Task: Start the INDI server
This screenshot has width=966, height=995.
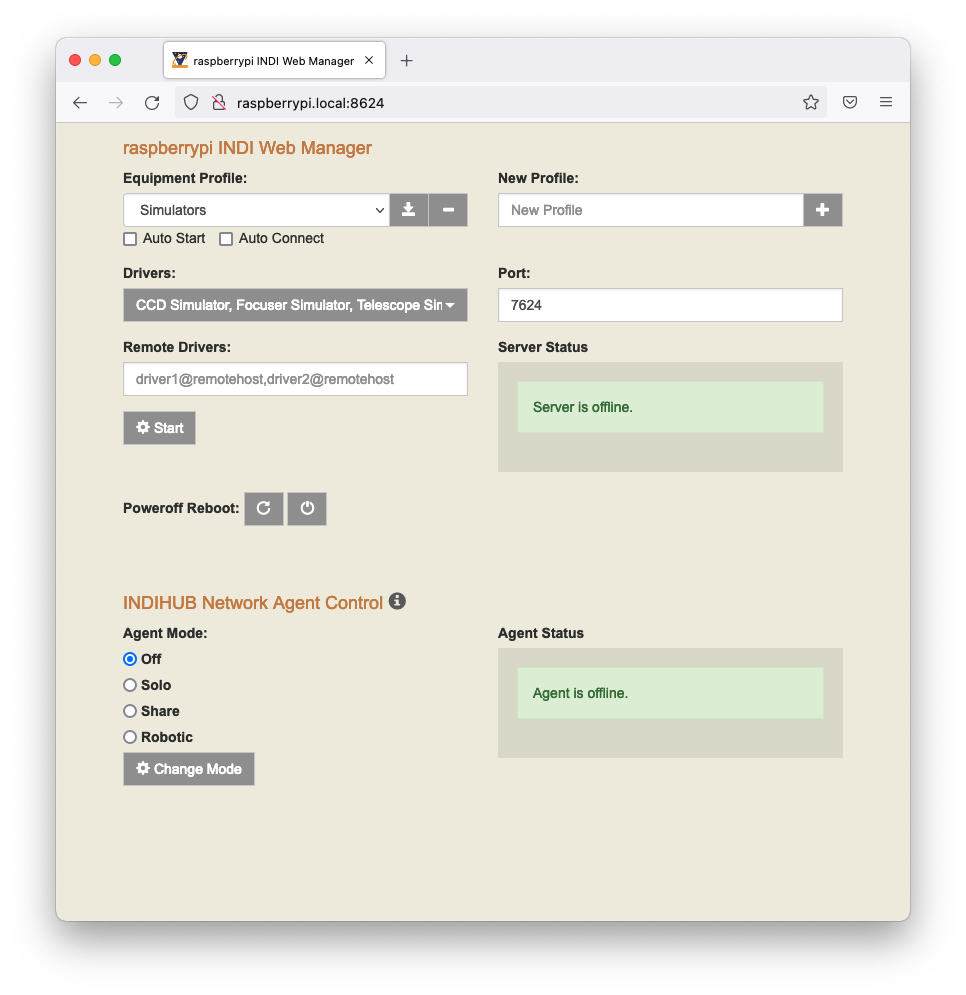Action: [159, 428]
